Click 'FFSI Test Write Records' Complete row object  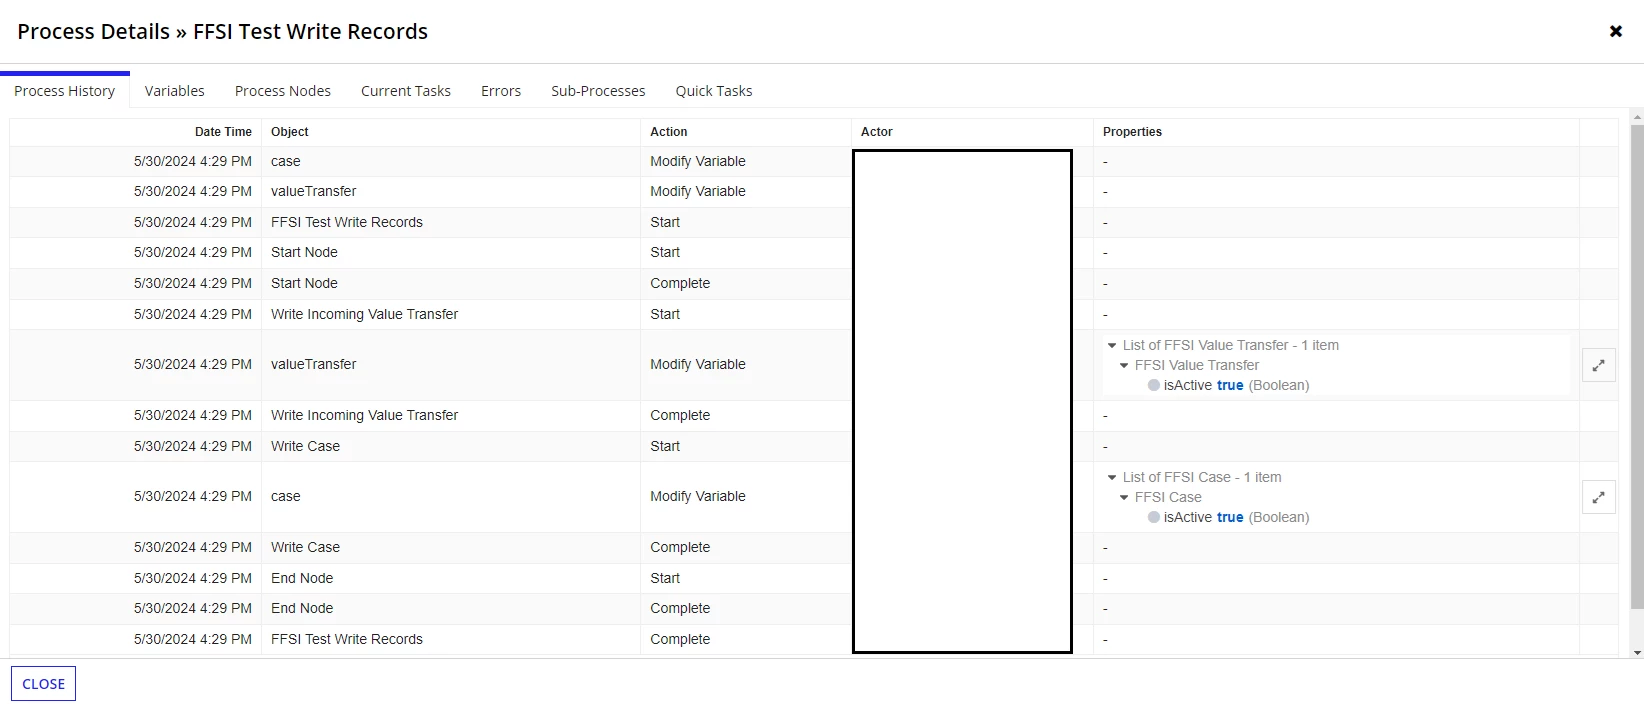tap(347, 639)
